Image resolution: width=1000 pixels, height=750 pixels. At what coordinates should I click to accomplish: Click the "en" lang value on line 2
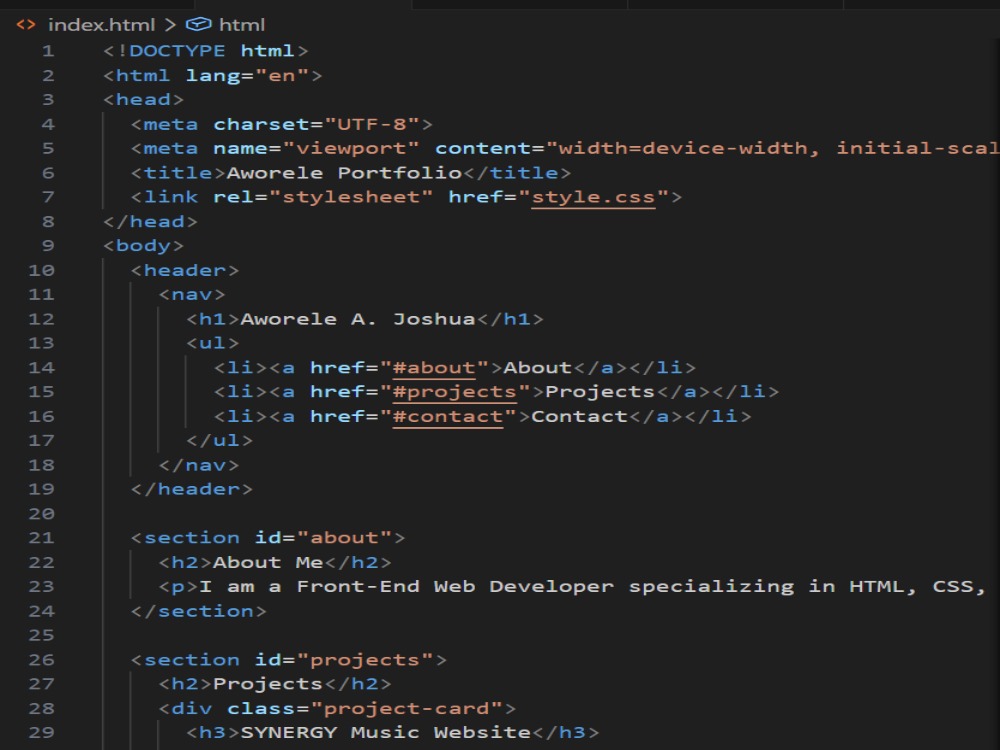(283, 76)
